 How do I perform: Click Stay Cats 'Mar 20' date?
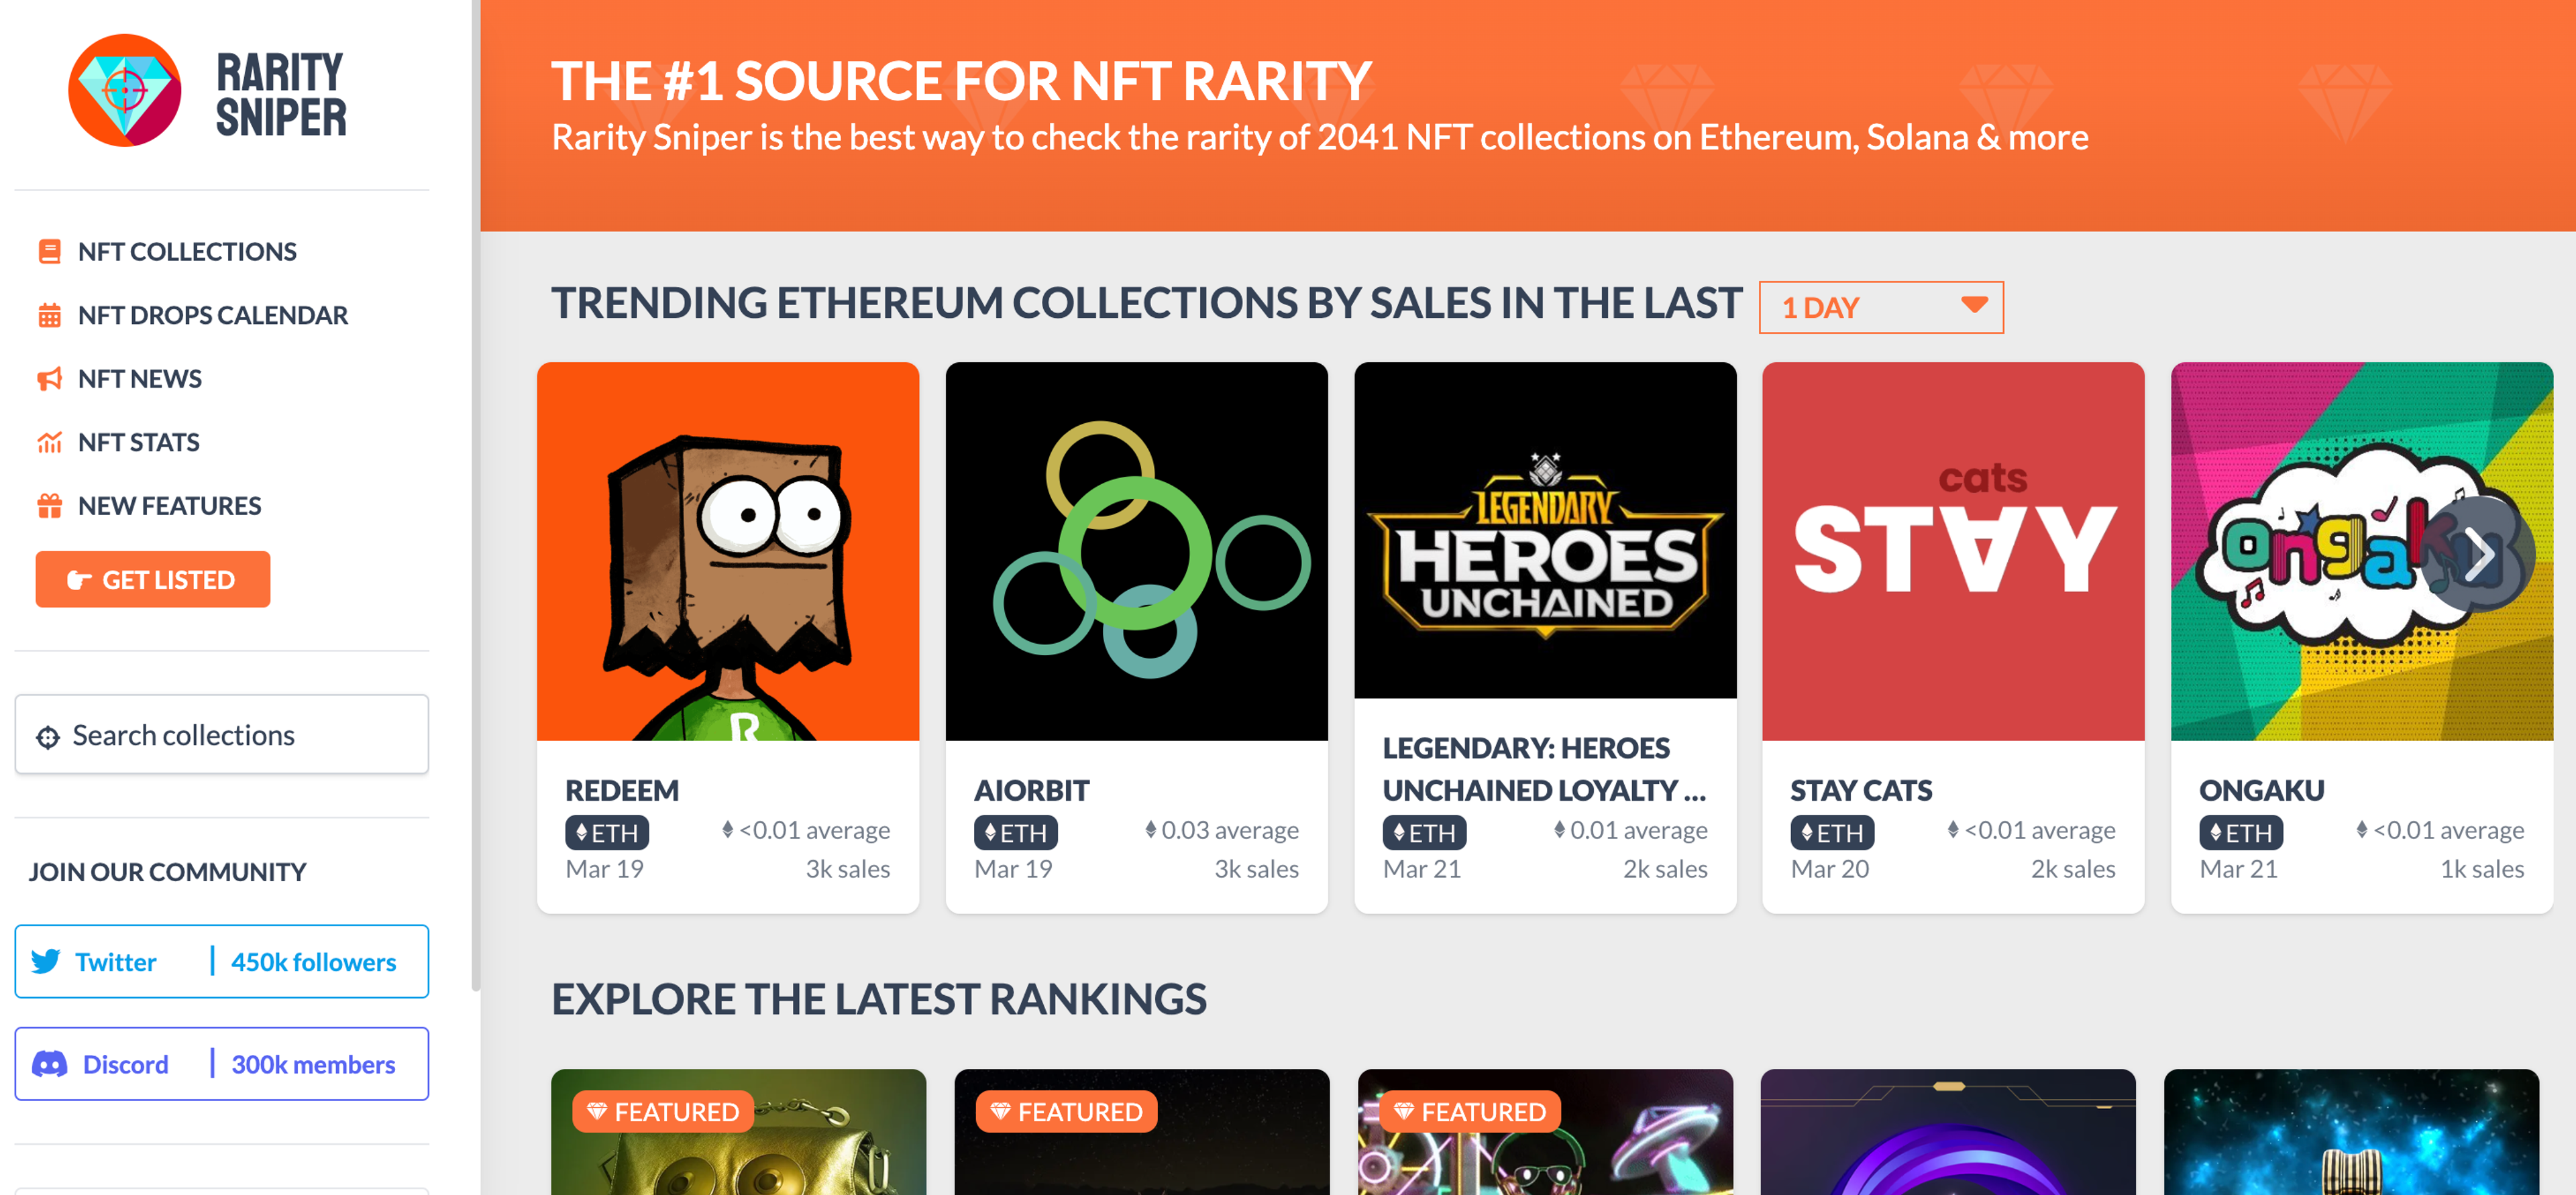pyautogui.click(x=1830, y=870)
